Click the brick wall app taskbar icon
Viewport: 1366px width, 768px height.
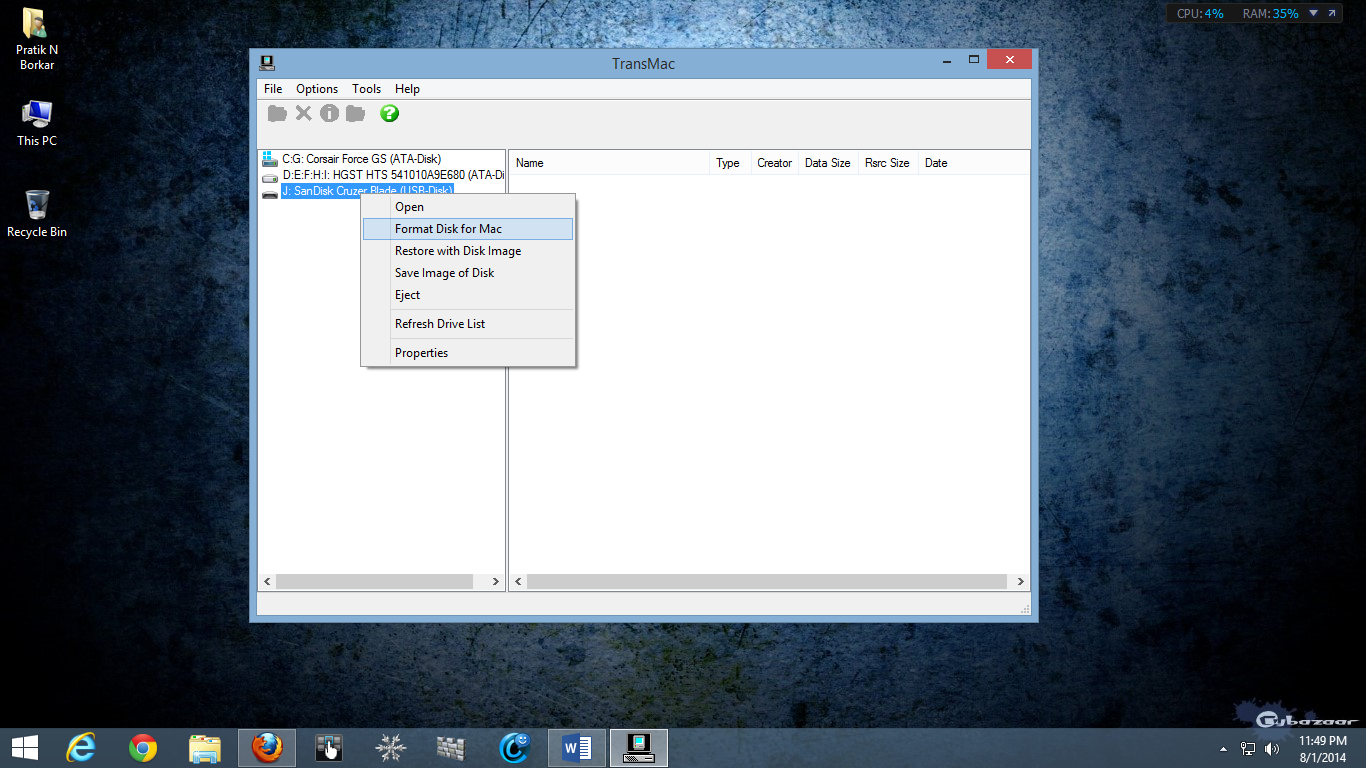[453, 748]
